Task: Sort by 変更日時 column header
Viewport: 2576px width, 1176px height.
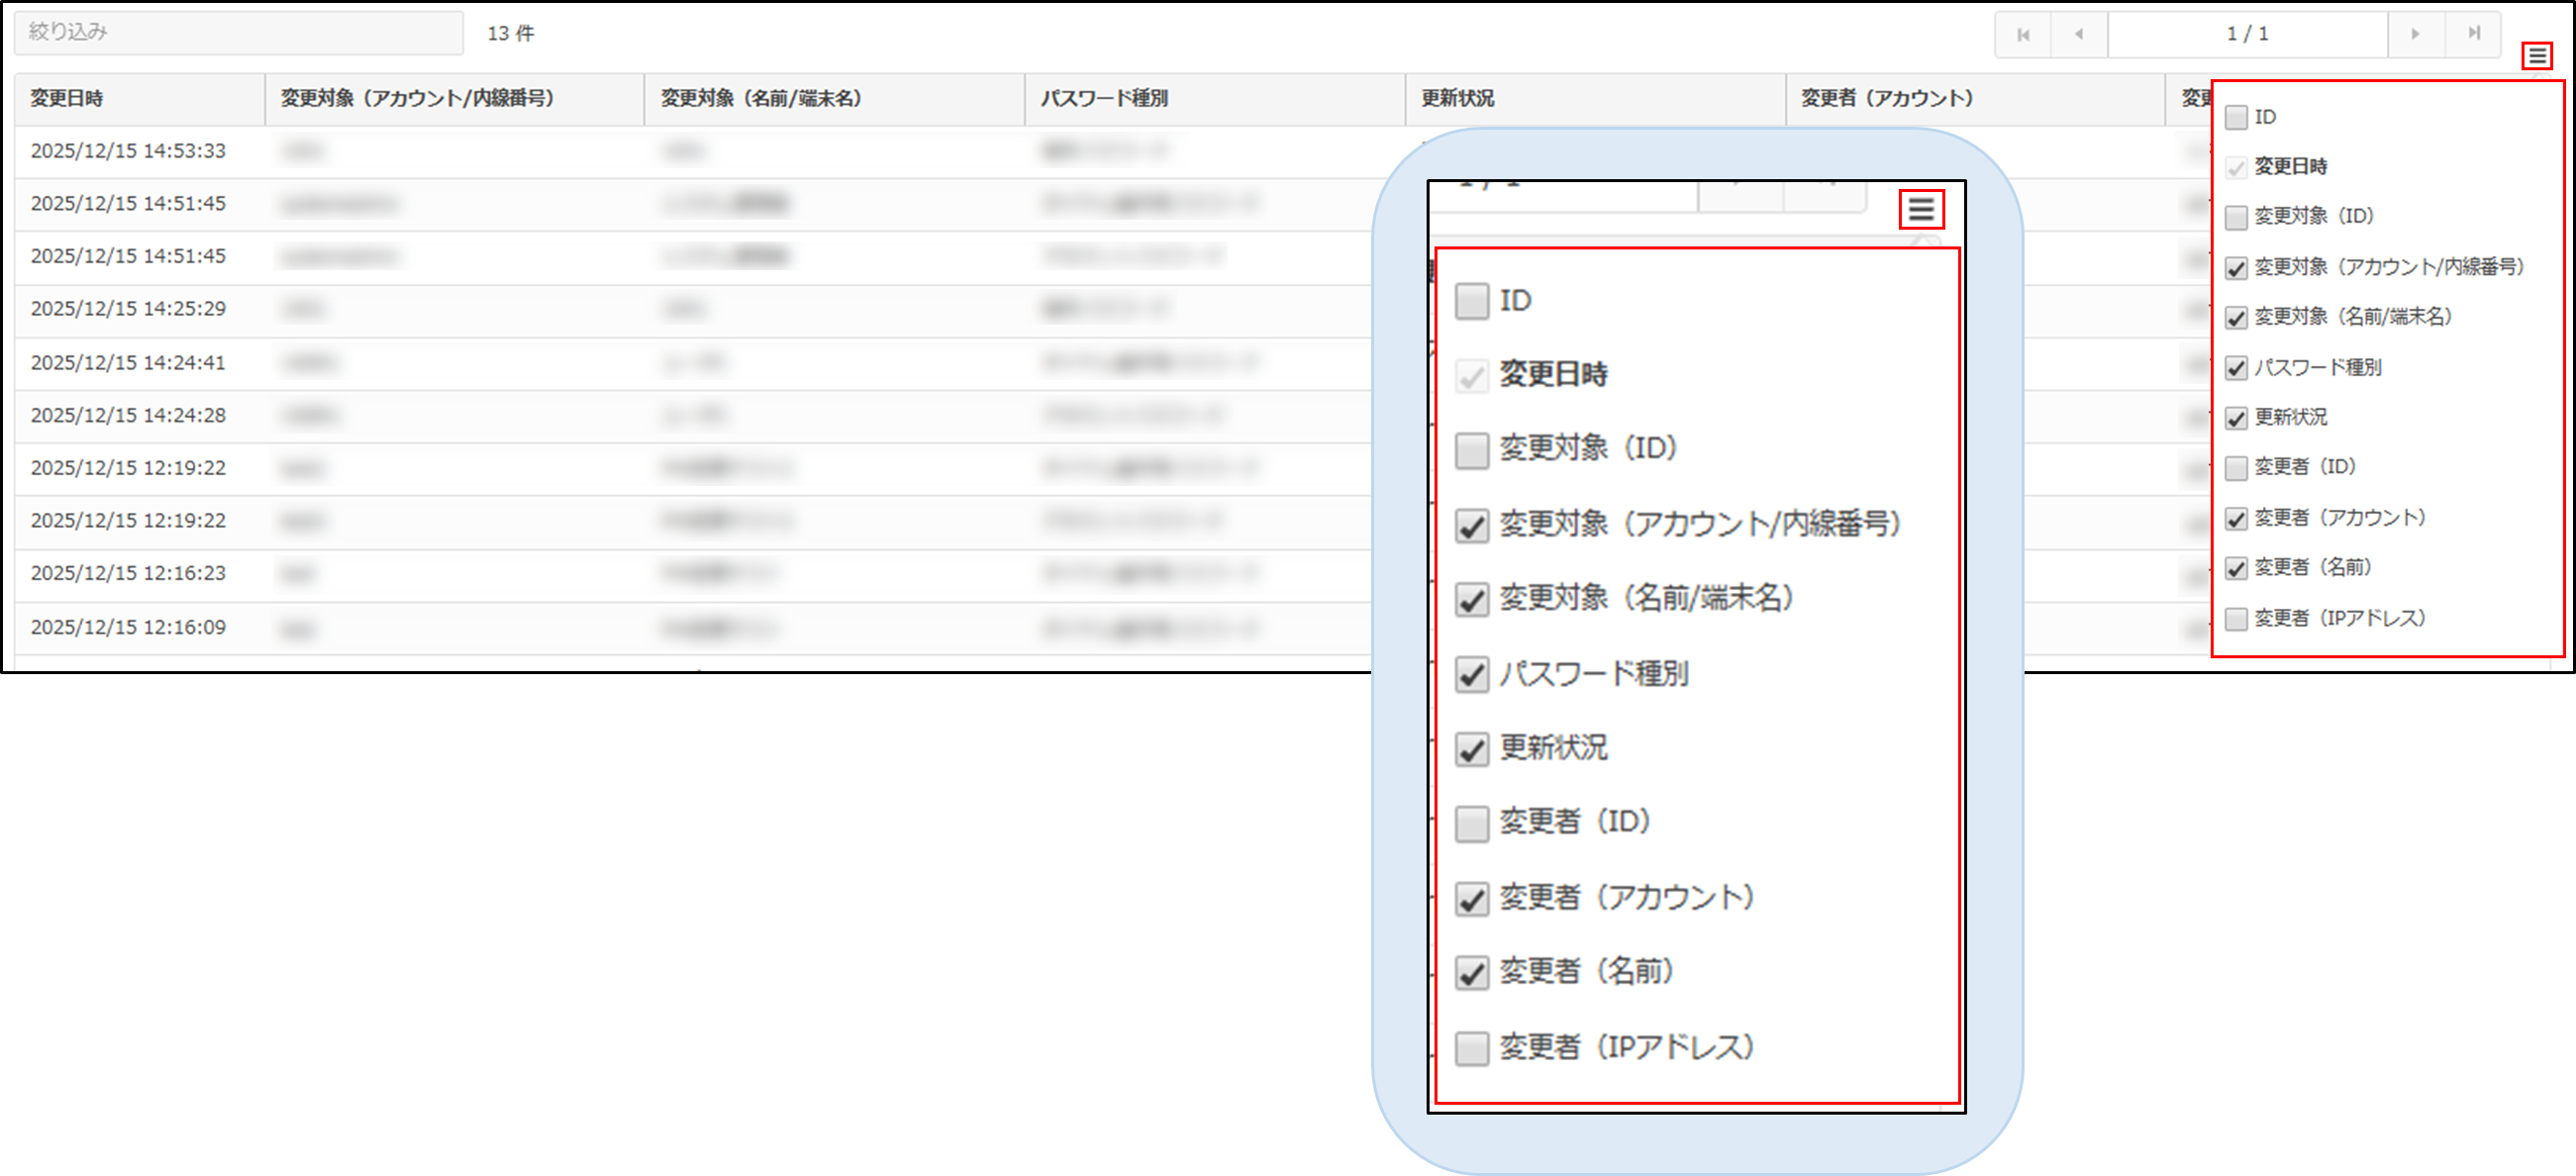Action: point(67,98)
